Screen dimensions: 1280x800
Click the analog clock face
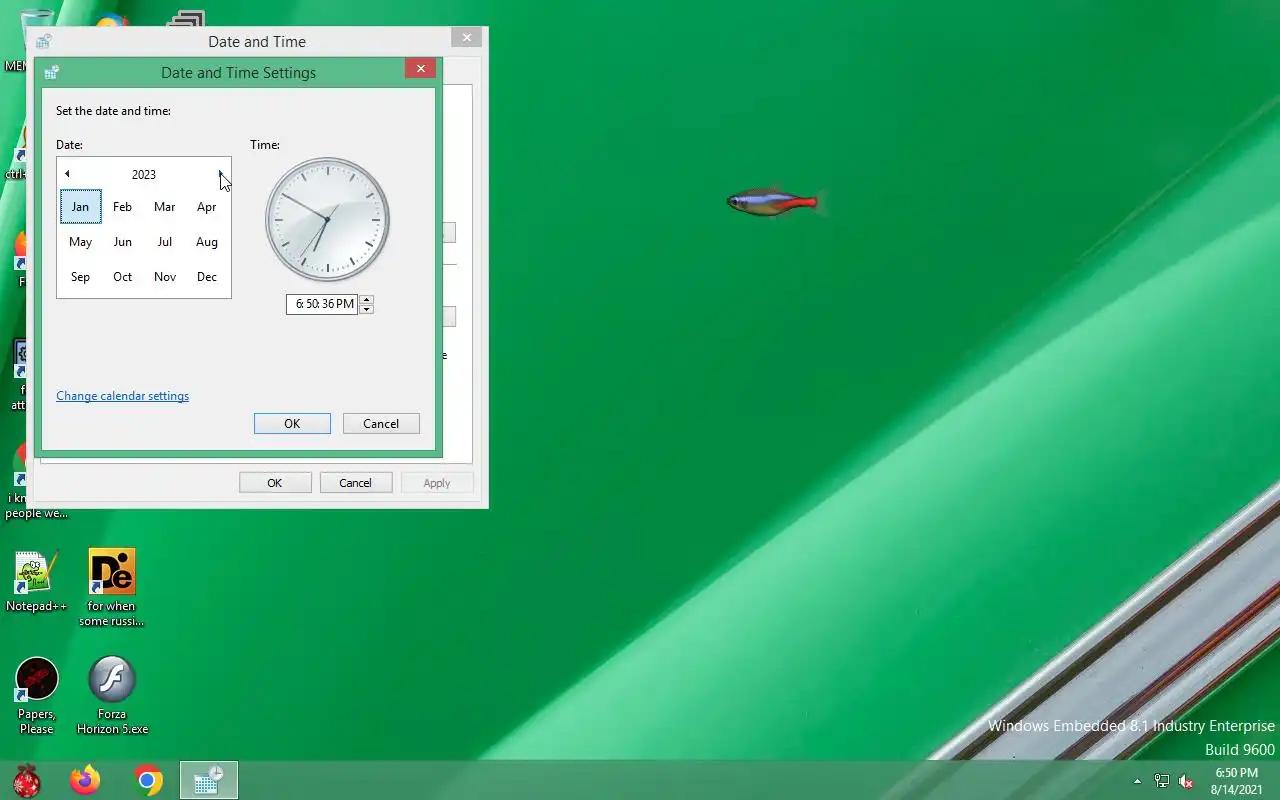pyautogui.click(x=327, y=220)
